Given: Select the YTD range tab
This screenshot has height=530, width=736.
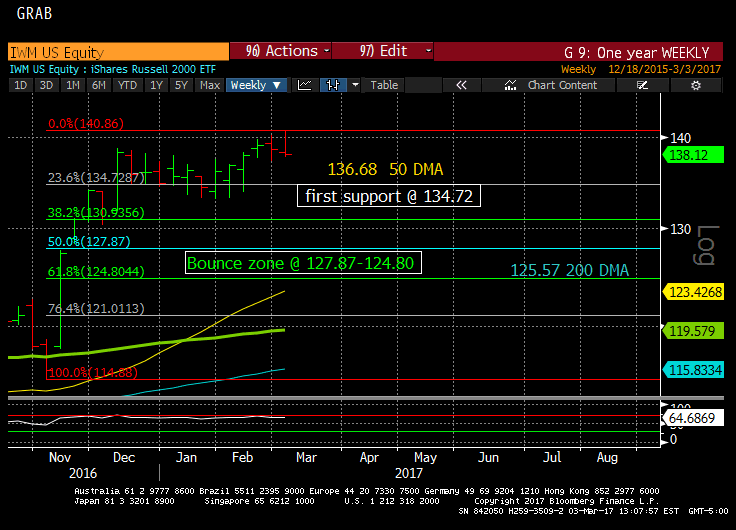Looking at the screenshot, I should [x=127, y=85].
